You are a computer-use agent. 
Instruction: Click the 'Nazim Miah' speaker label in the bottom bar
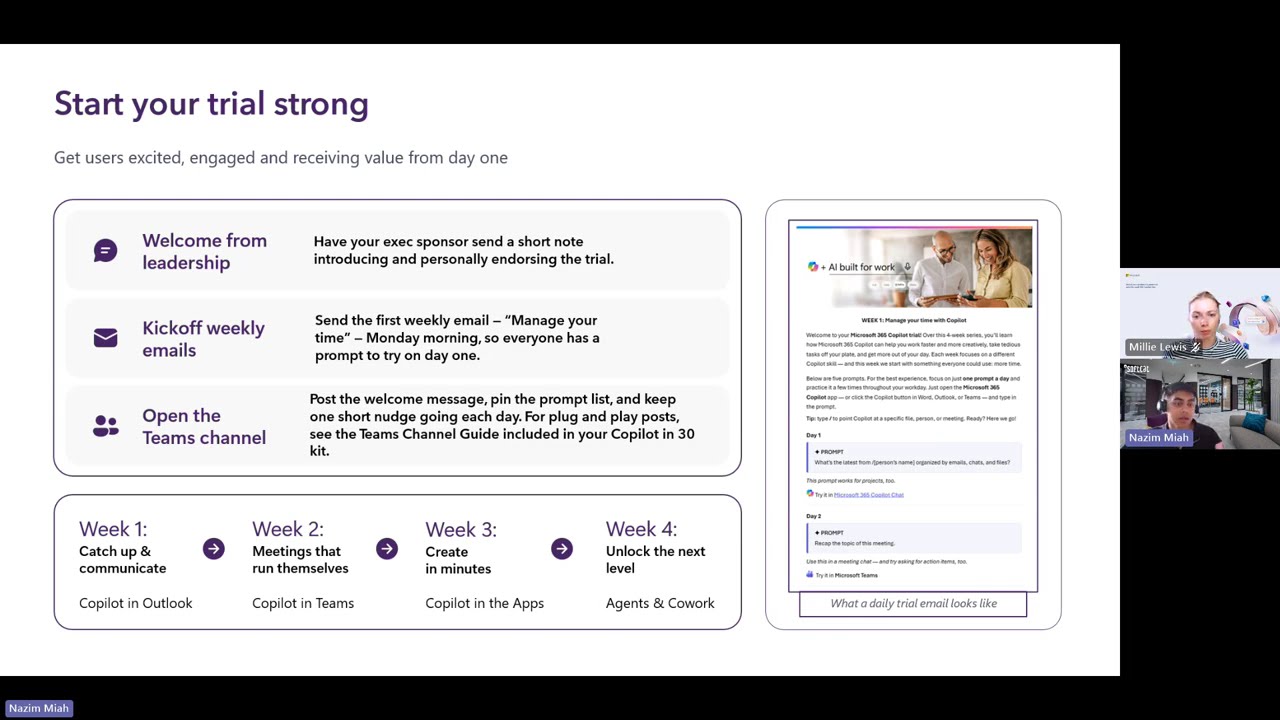click(x=39, y=708)
